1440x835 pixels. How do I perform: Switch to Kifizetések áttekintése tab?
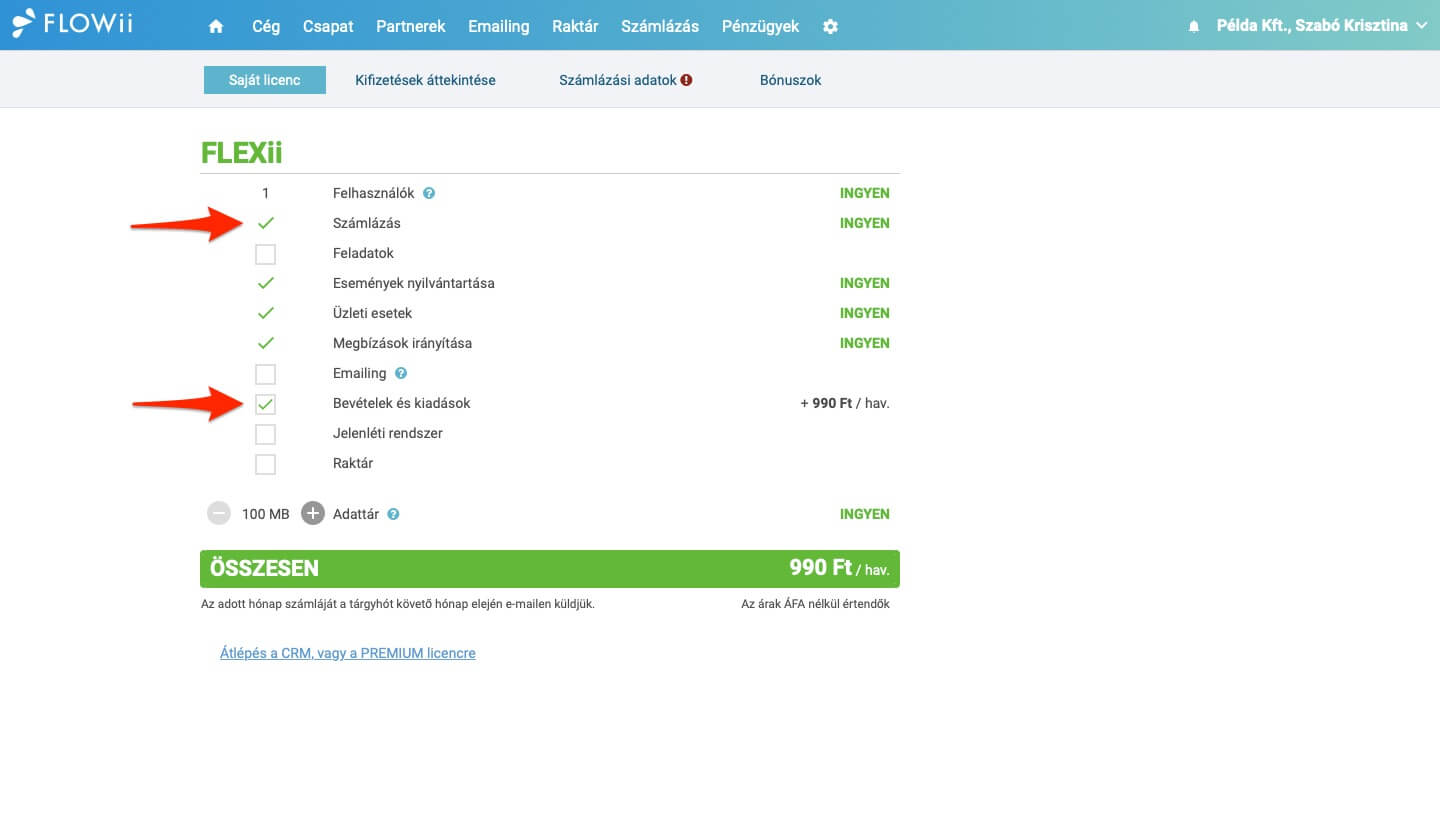tap(425, 80)
